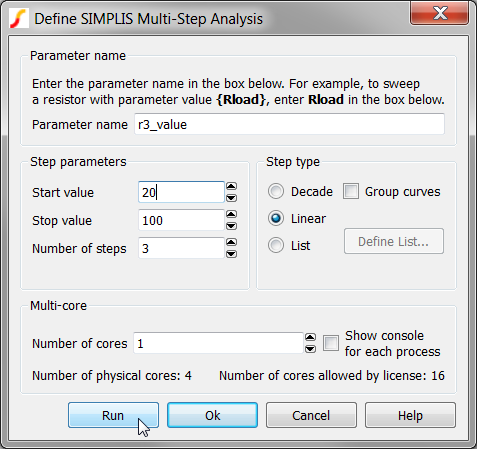Viewport: 477px width, 449px height.
Task: Select the Number of steps field
Action: pyautogui.click(x=181, y=248)
